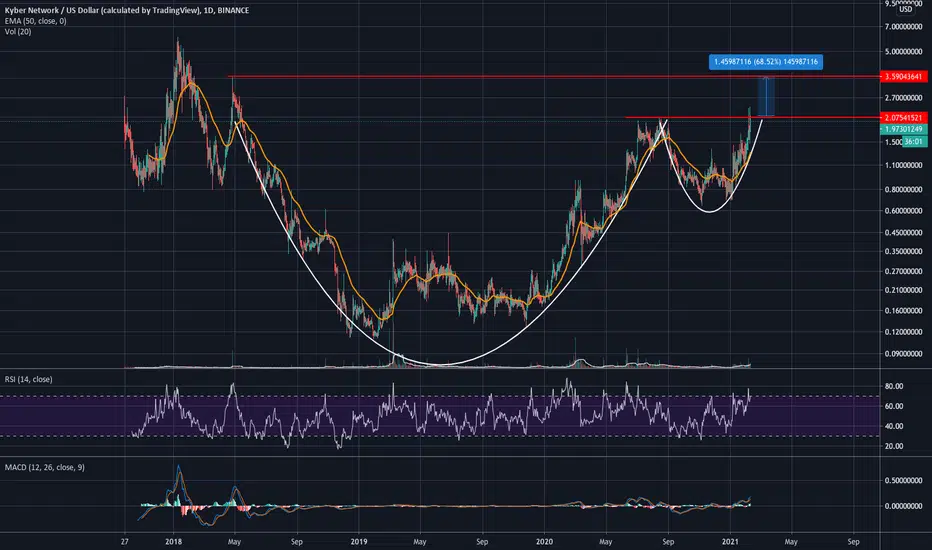Click the 2019 label on time axis

point(358,542)
